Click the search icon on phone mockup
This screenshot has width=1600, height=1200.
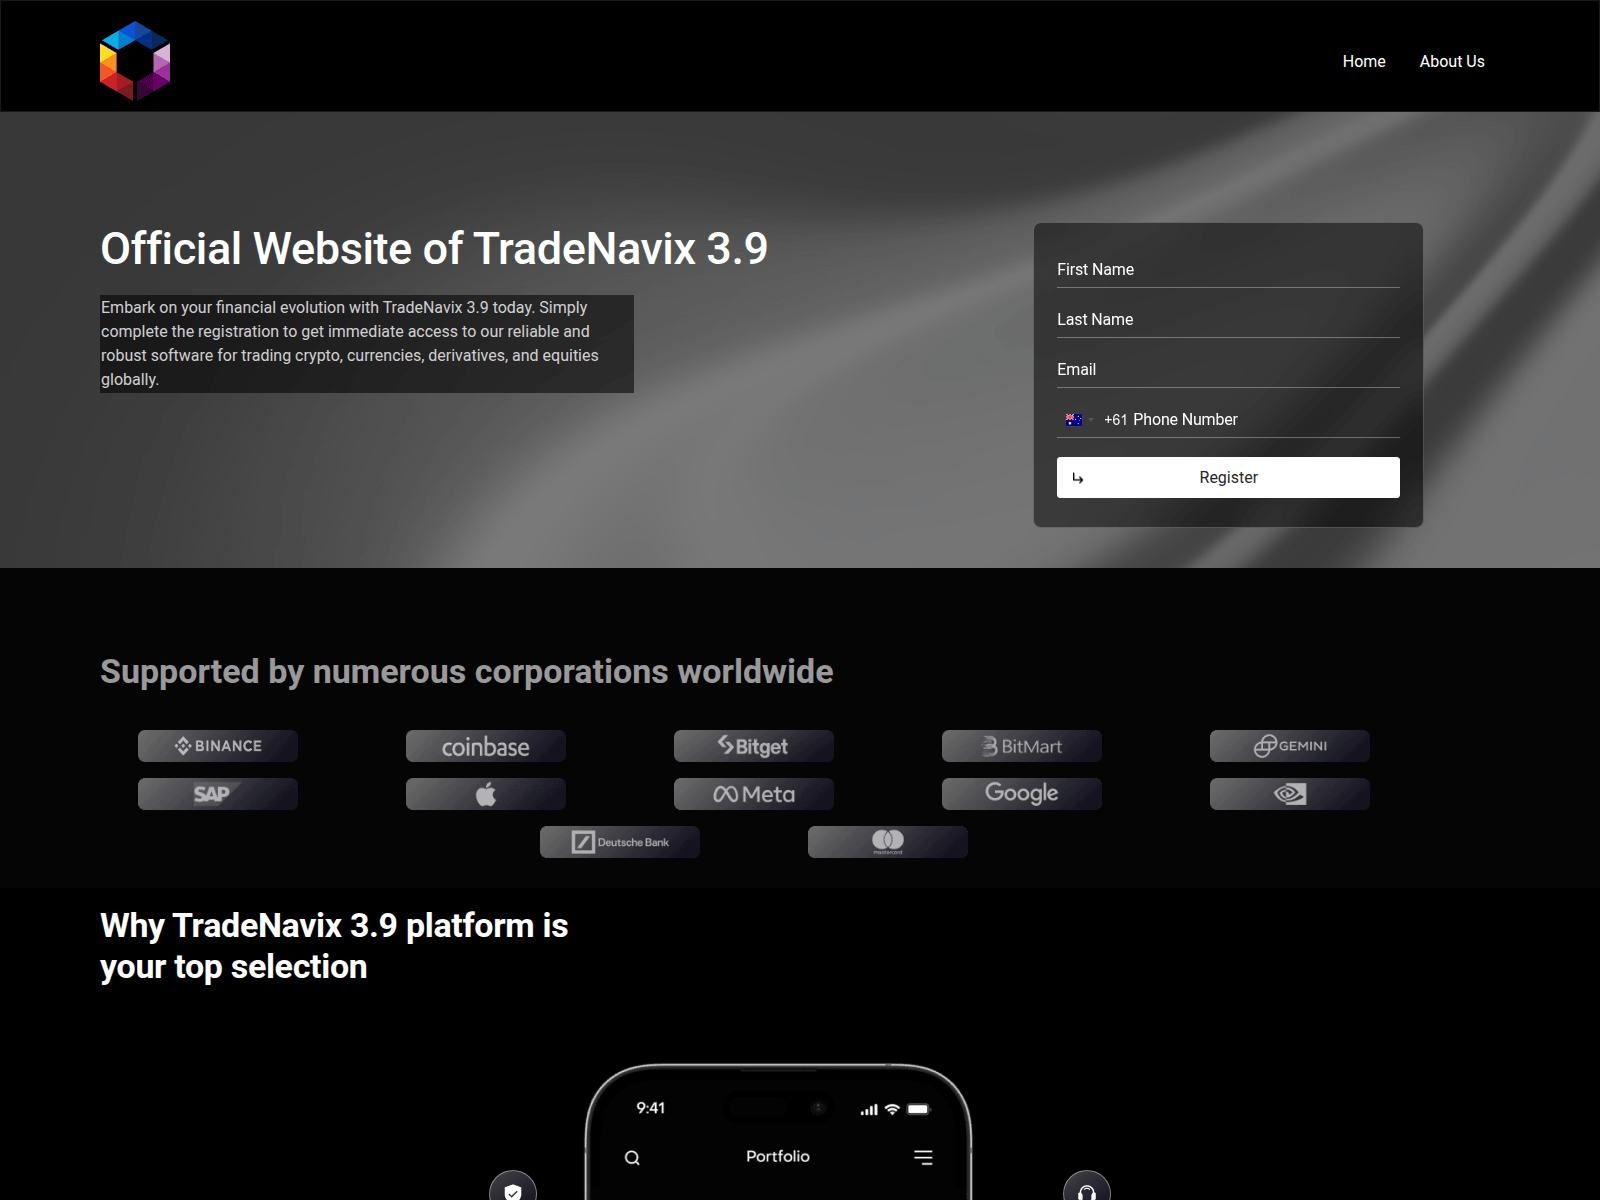pyautogui.click(x=632, y=1158)
